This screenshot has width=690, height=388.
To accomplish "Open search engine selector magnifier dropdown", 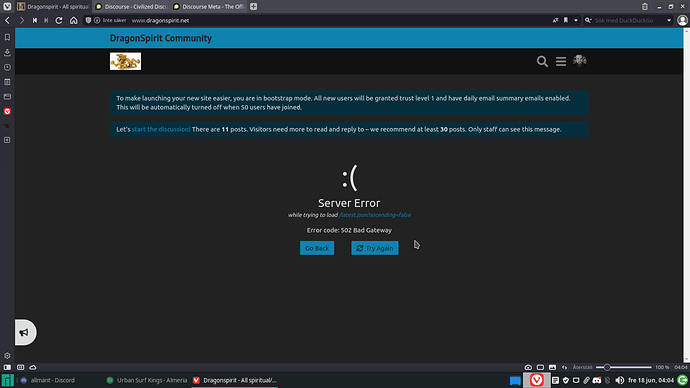I will [588, 20].
